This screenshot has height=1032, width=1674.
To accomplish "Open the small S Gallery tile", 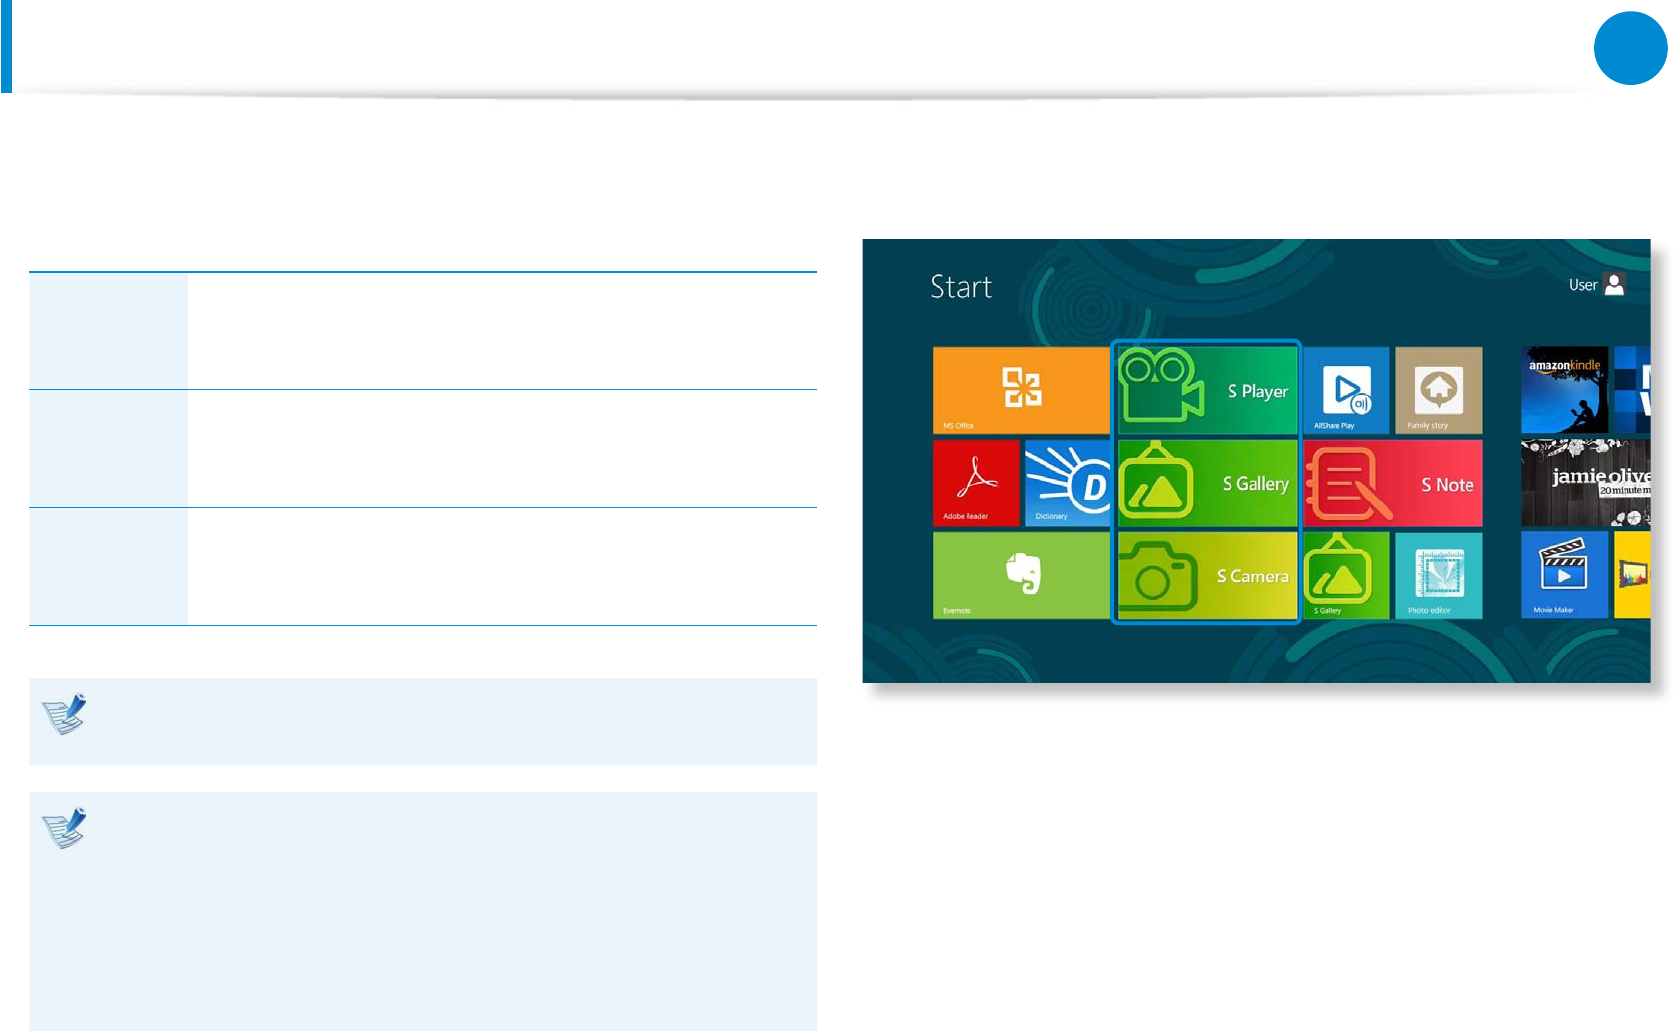I will (x=1346, y=575).
